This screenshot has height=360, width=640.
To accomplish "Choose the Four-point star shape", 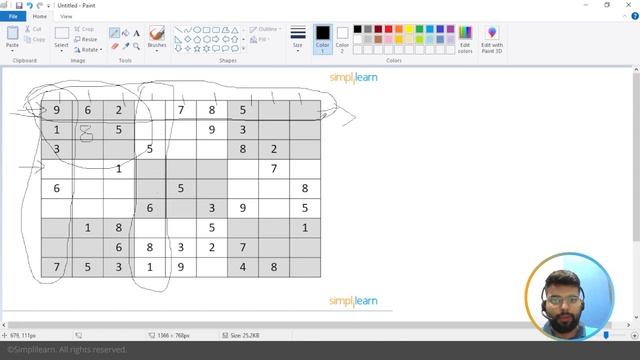I will [188, 49].
